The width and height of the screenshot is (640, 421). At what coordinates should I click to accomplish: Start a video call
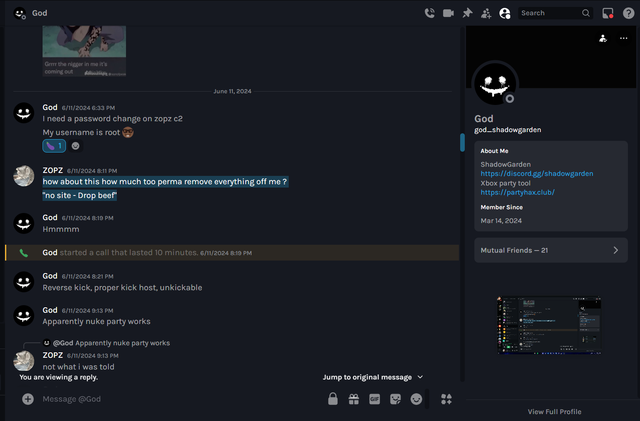(x=448, y=13)
